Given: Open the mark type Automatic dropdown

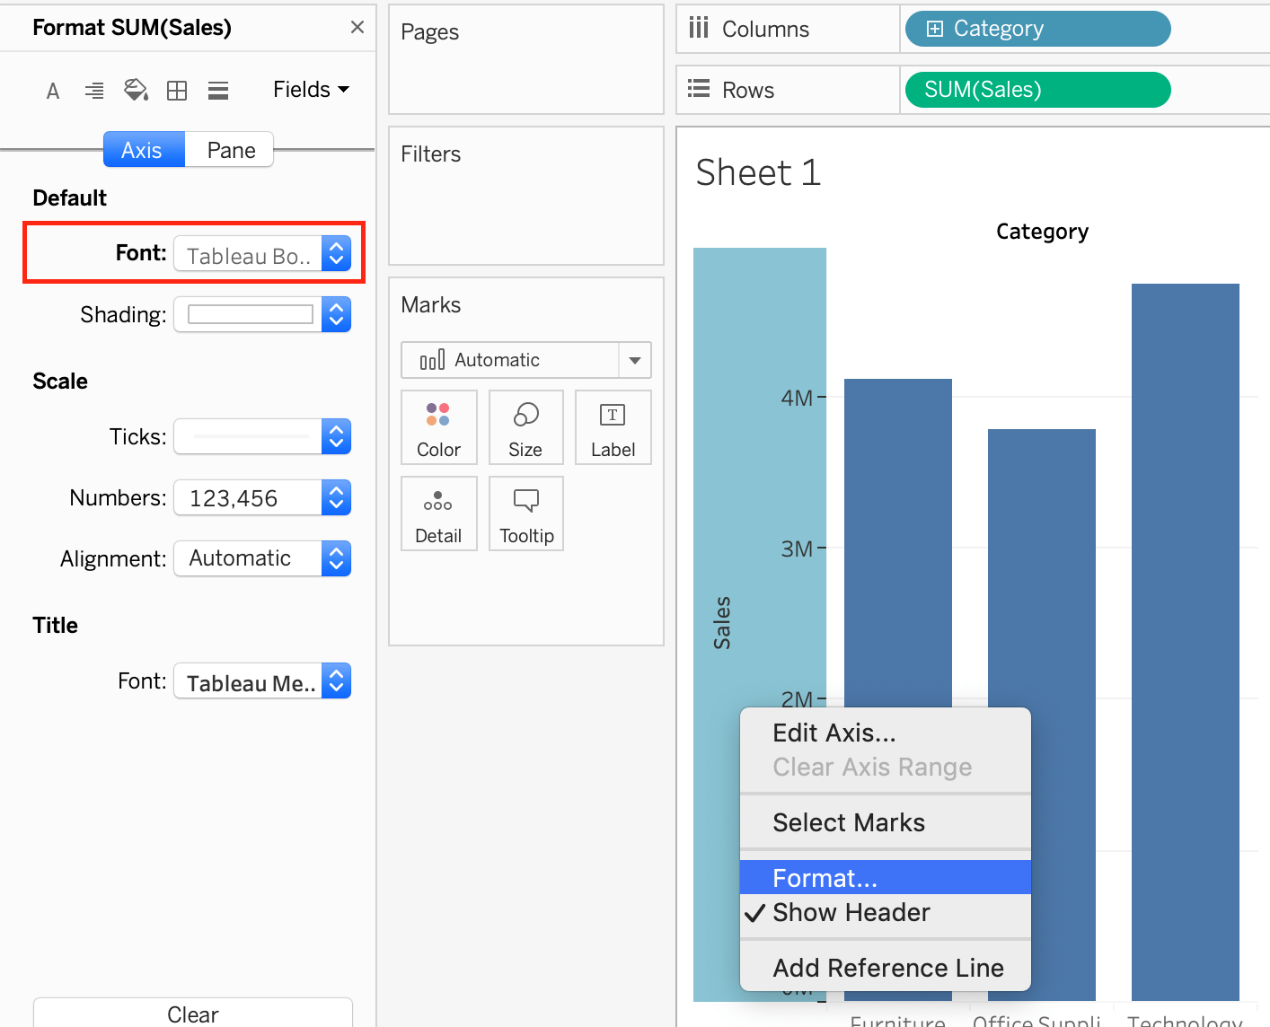Looking at the screenshot, I should (x=526, y=360).
